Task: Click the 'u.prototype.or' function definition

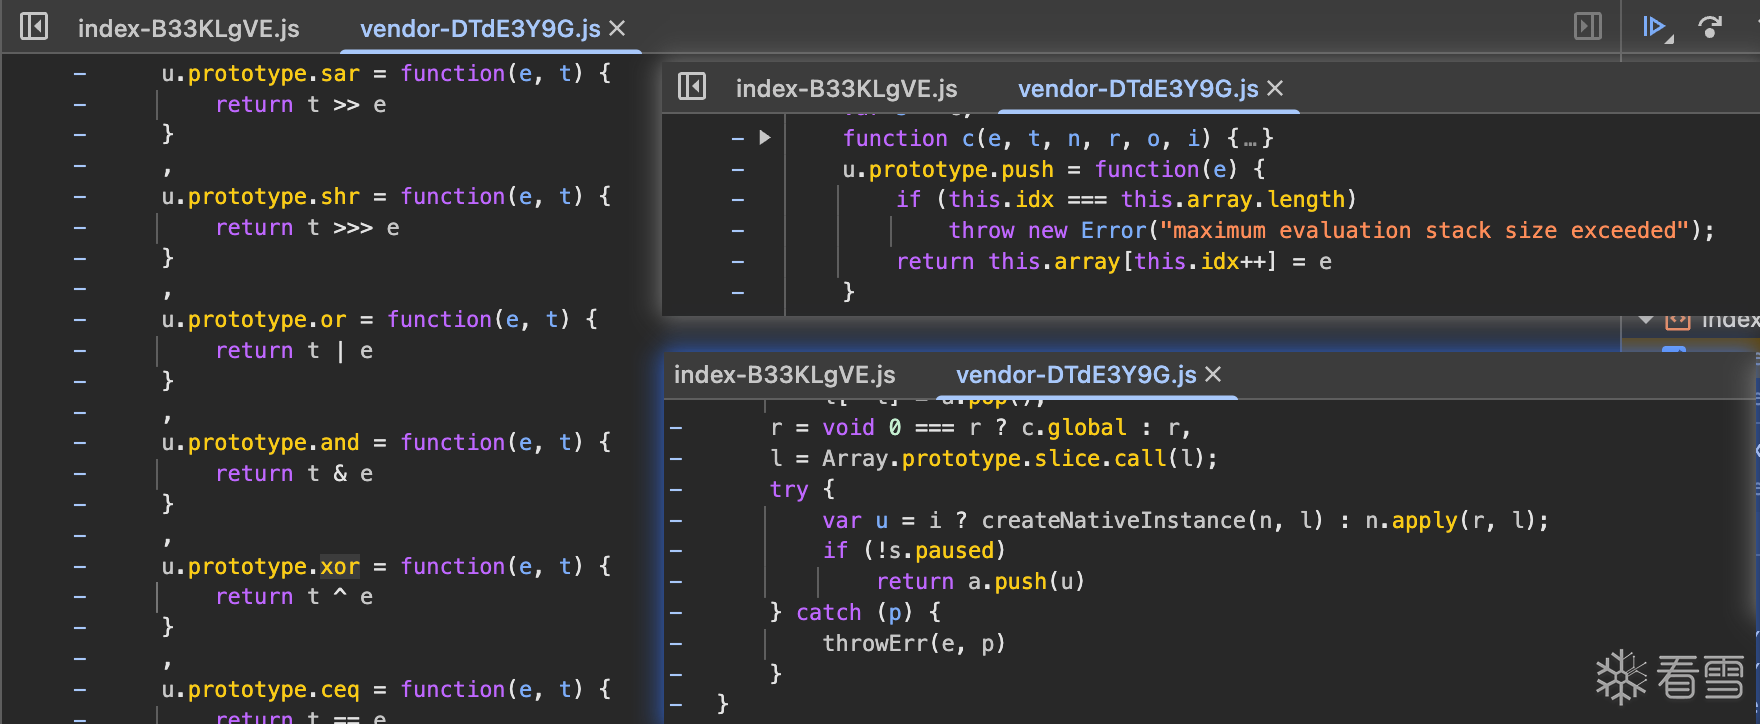Action: (380, 320)
